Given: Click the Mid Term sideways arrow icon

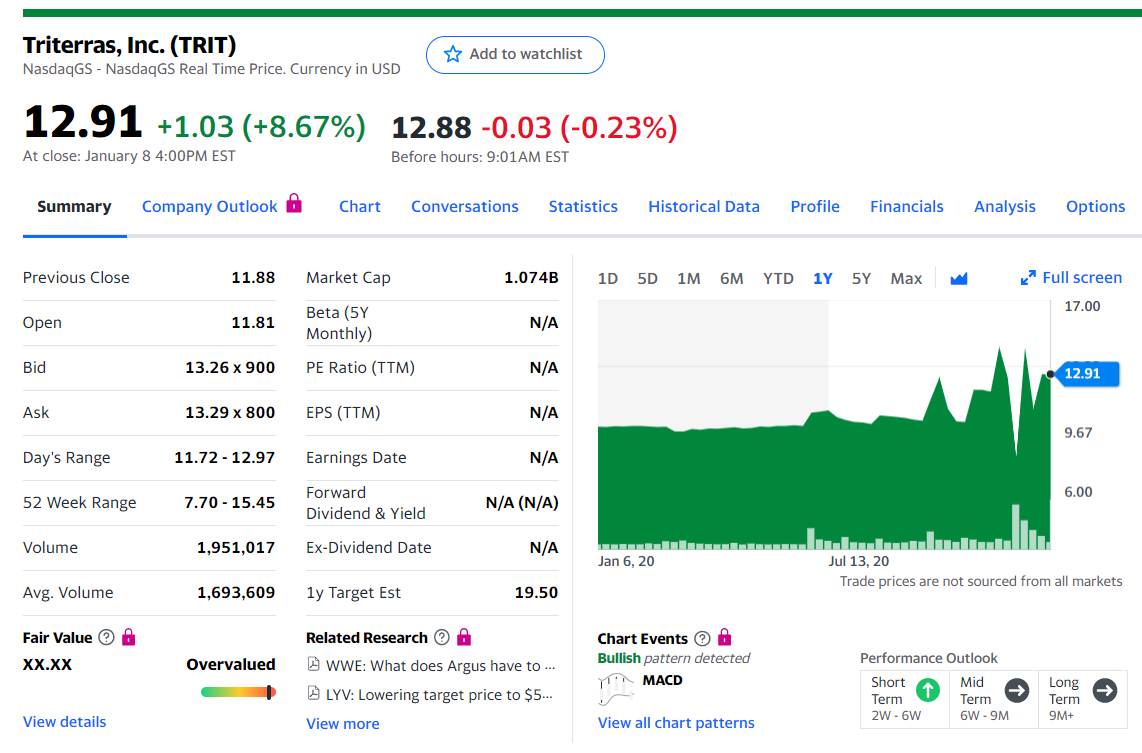Looking at the screenshot, I should (x=1017, y=690).
